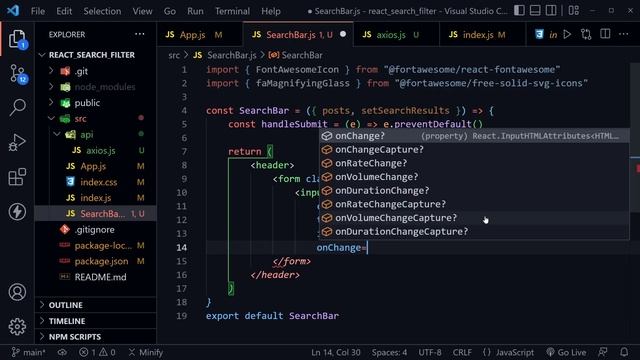Open the File menu
Viewport: 640px width, 360px height.
point(38,11)
